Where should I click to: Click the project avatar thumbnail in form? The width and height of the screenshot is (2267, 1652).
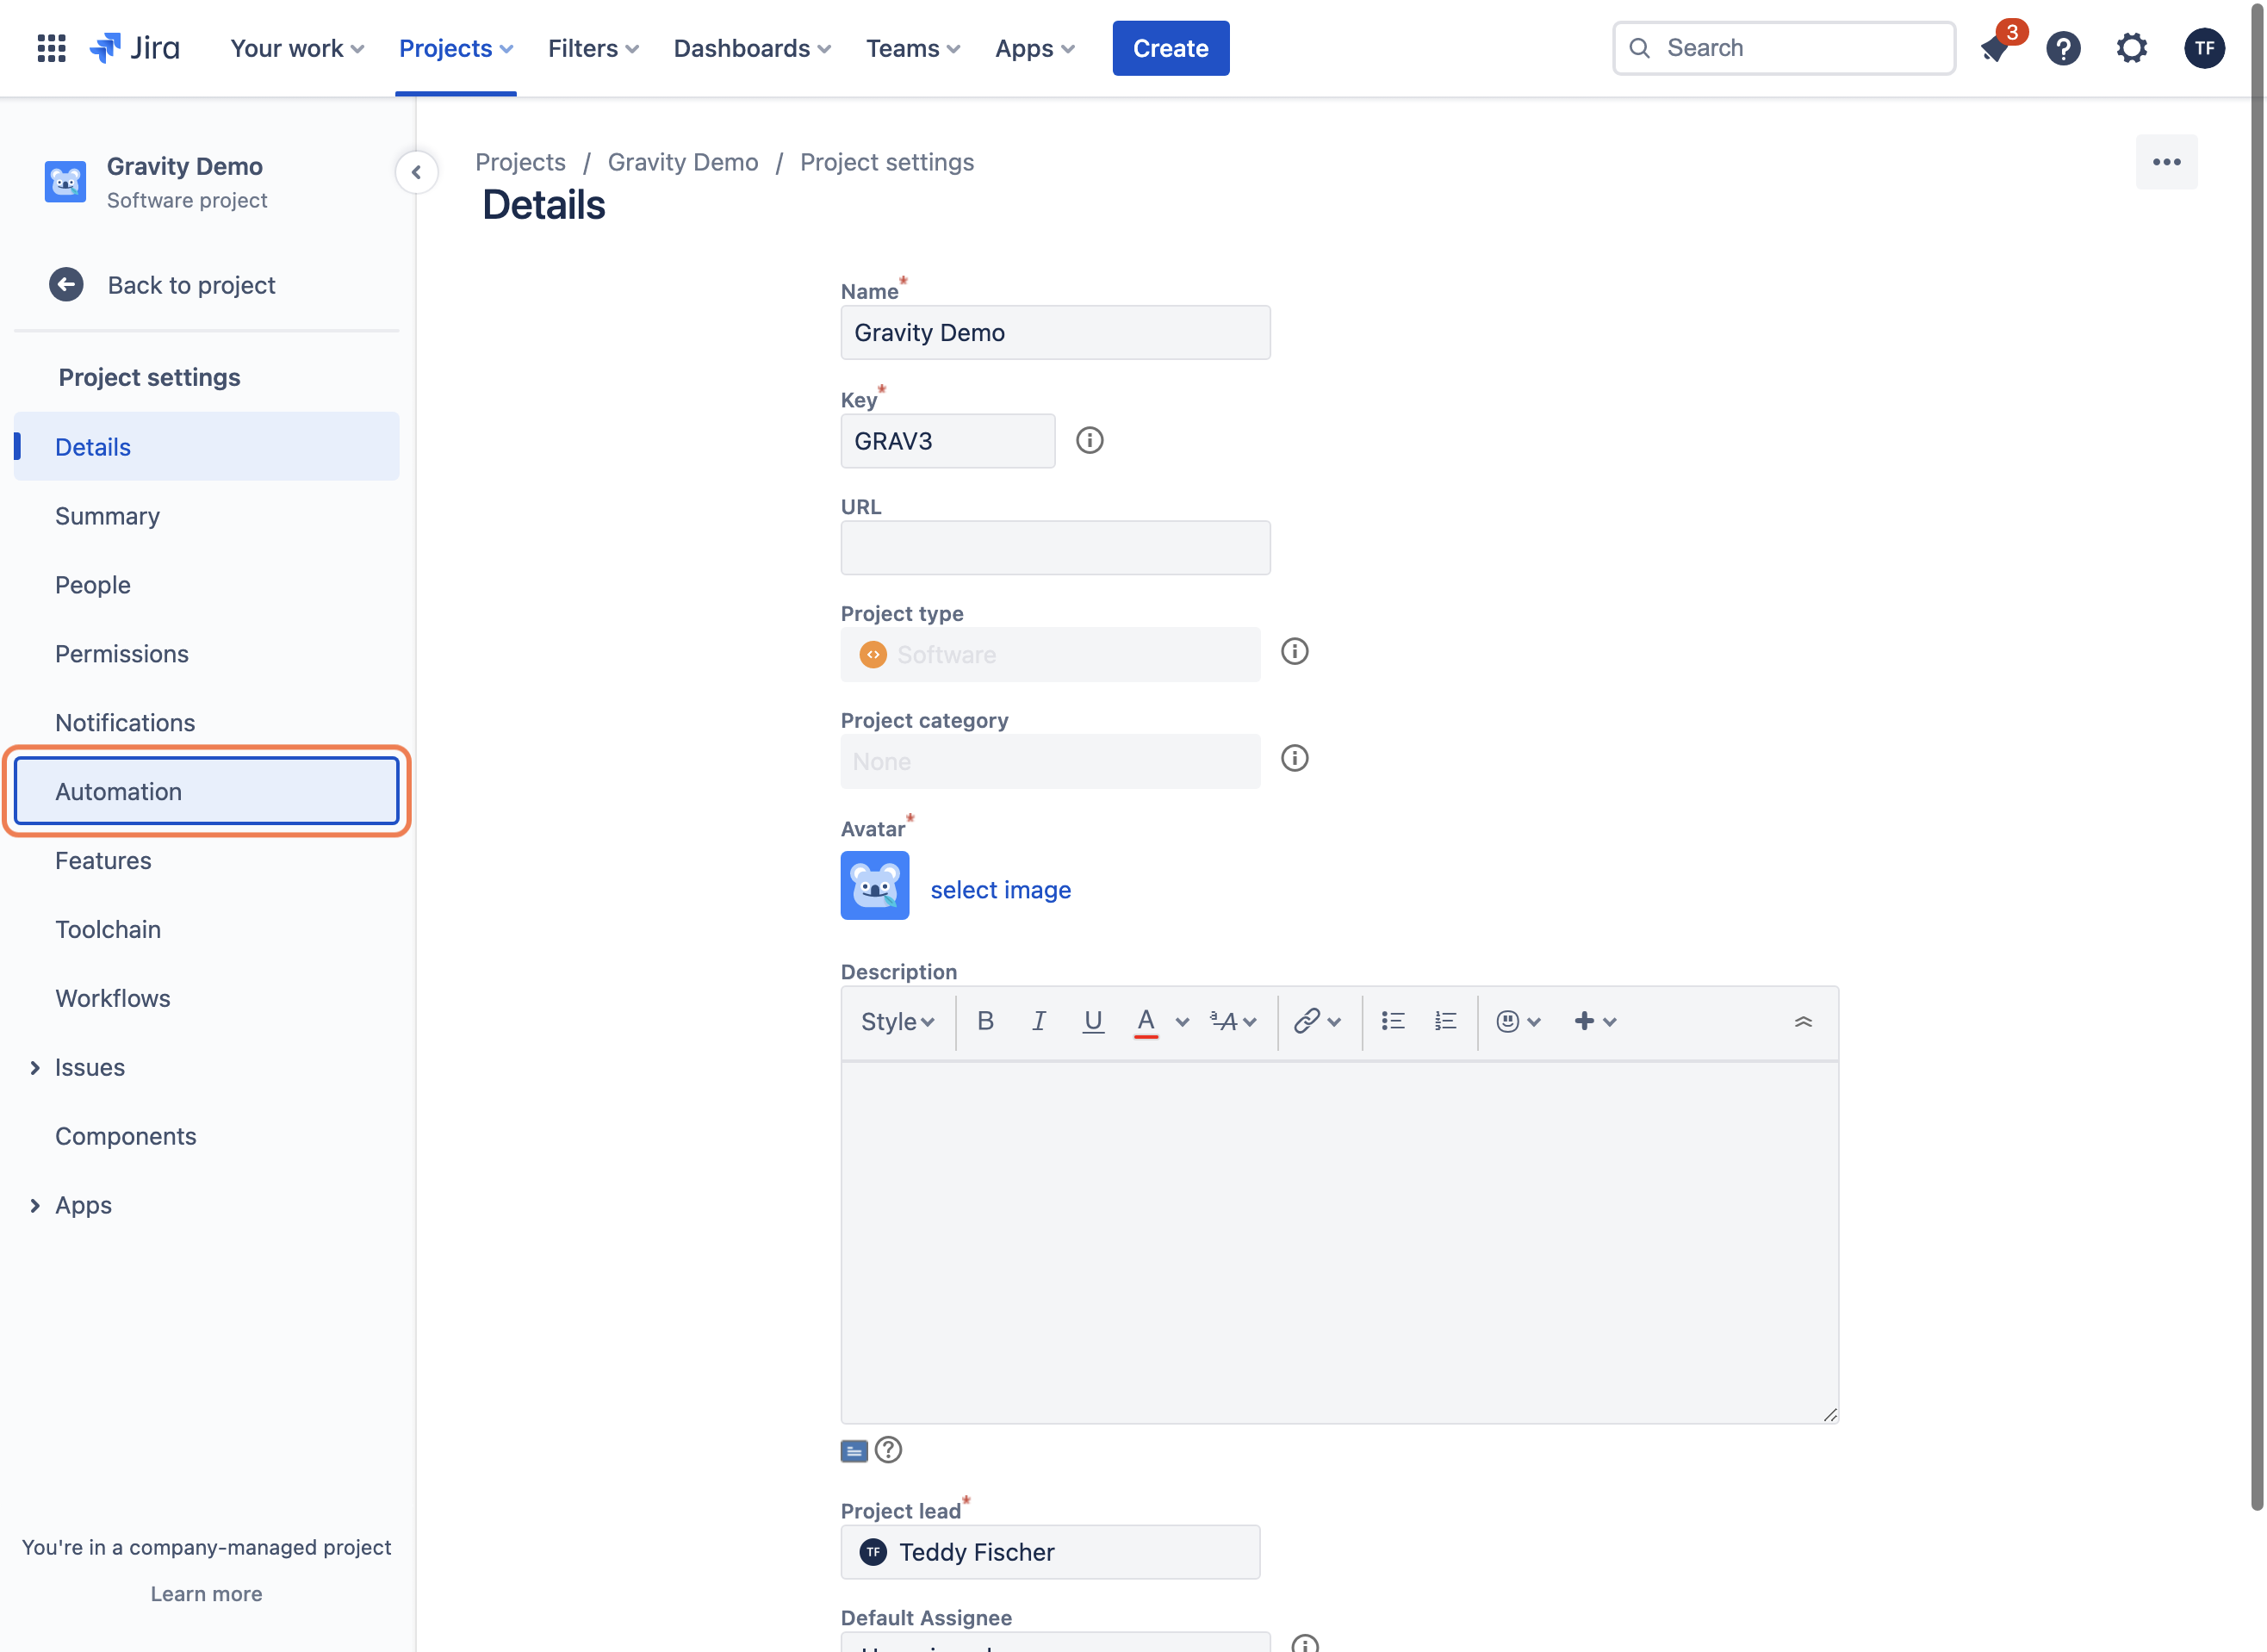coord(874,885)
